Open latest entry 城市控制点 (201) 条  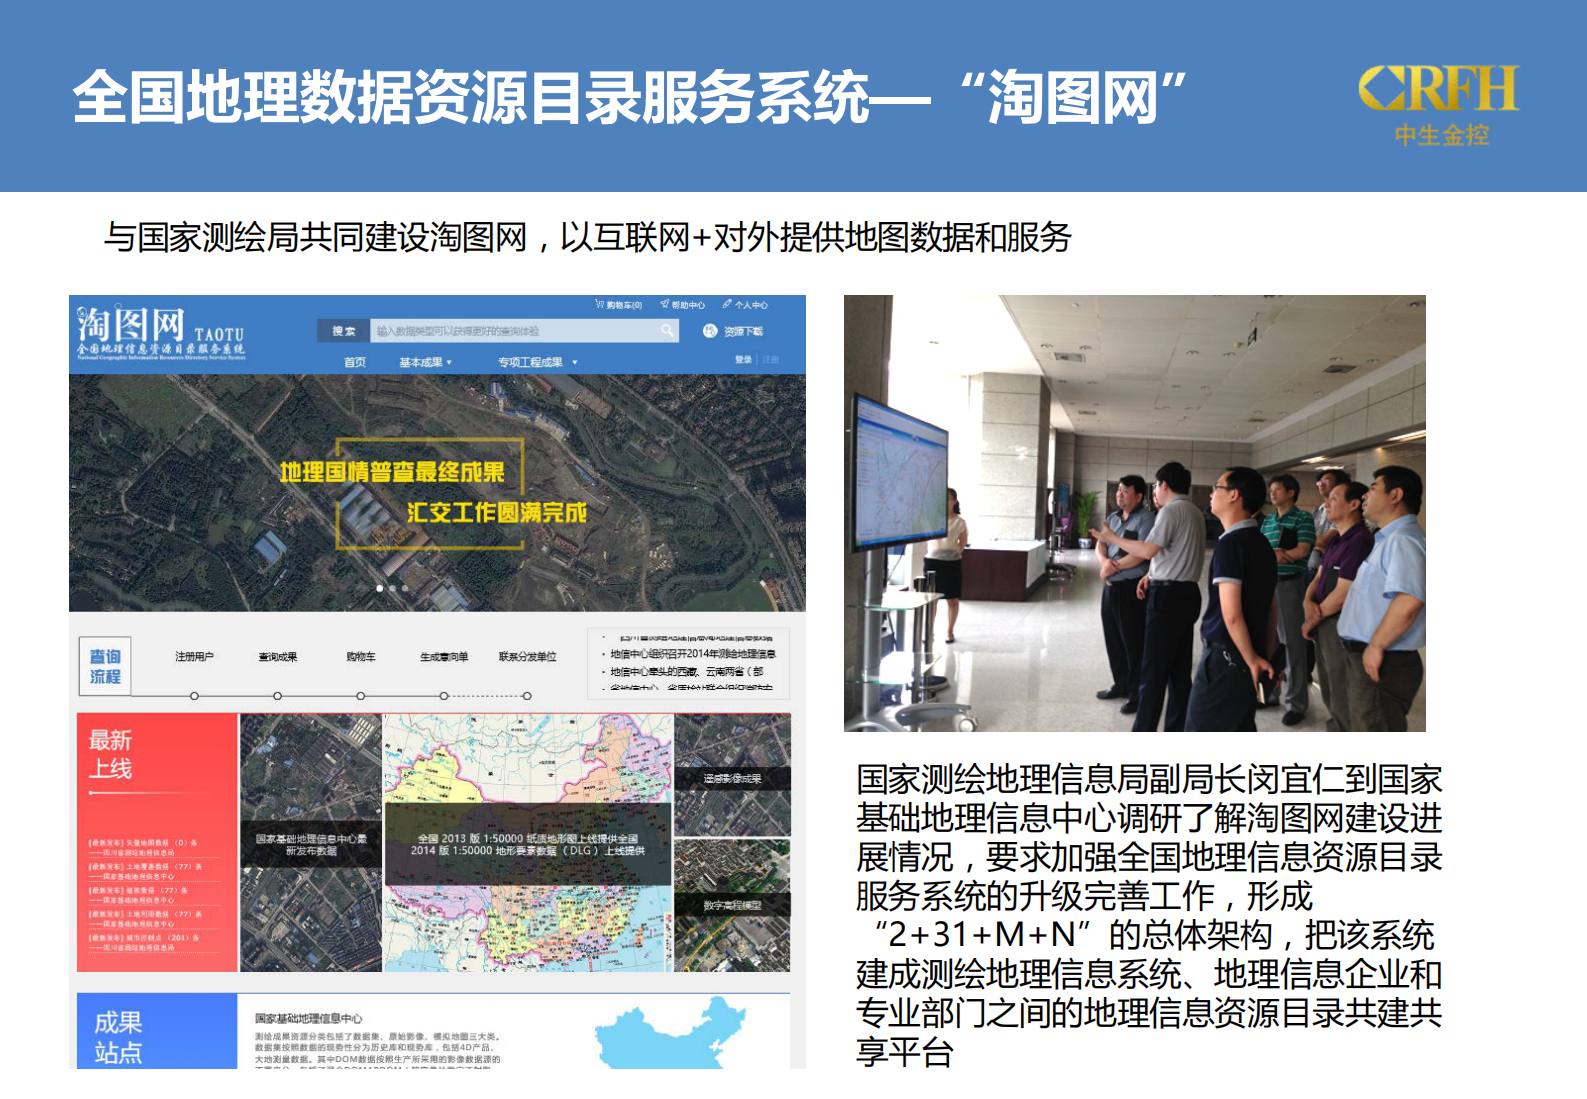(144, 938)
